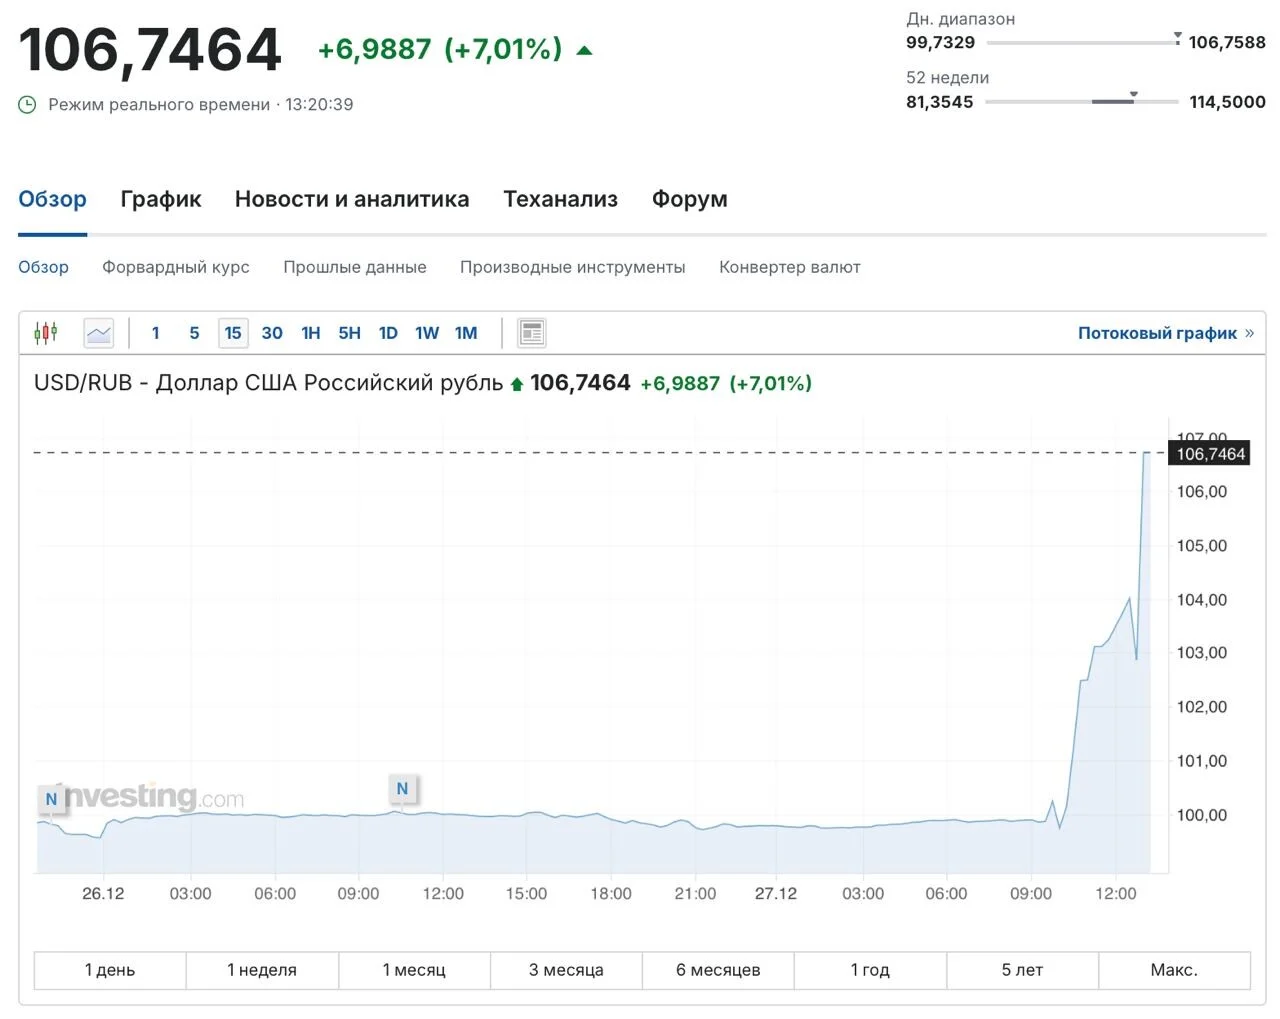
Task: Click the 106,7464 price label on chart axis
Action: click(x=1210, y=454)
